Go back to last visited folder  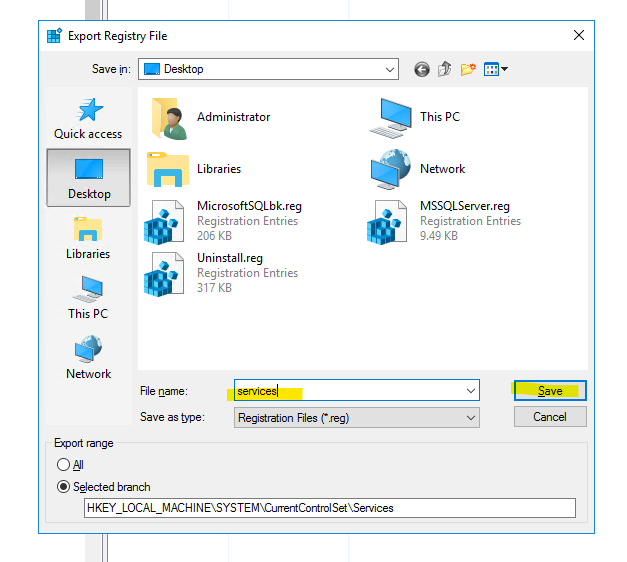click(x=421, y=69)
